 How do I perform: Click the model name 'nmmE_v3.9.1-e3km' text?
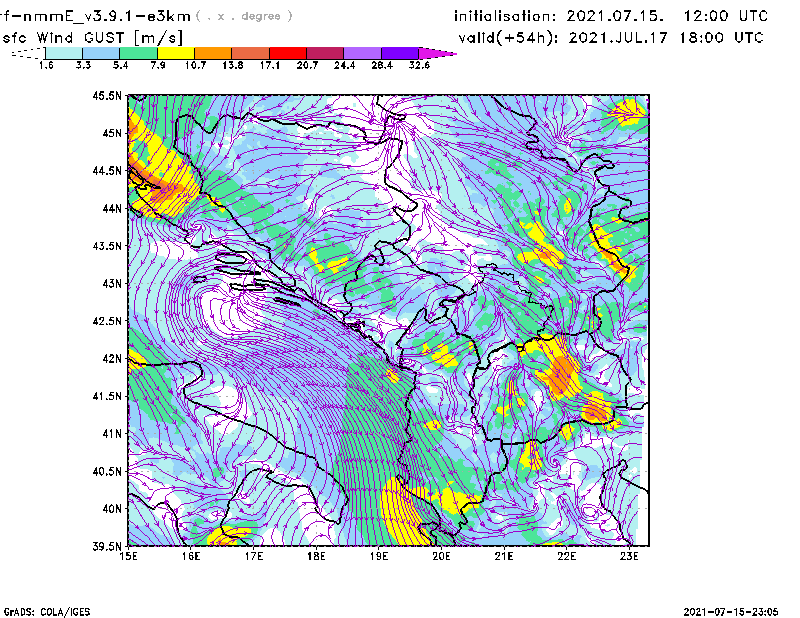[x=107, y=16]
